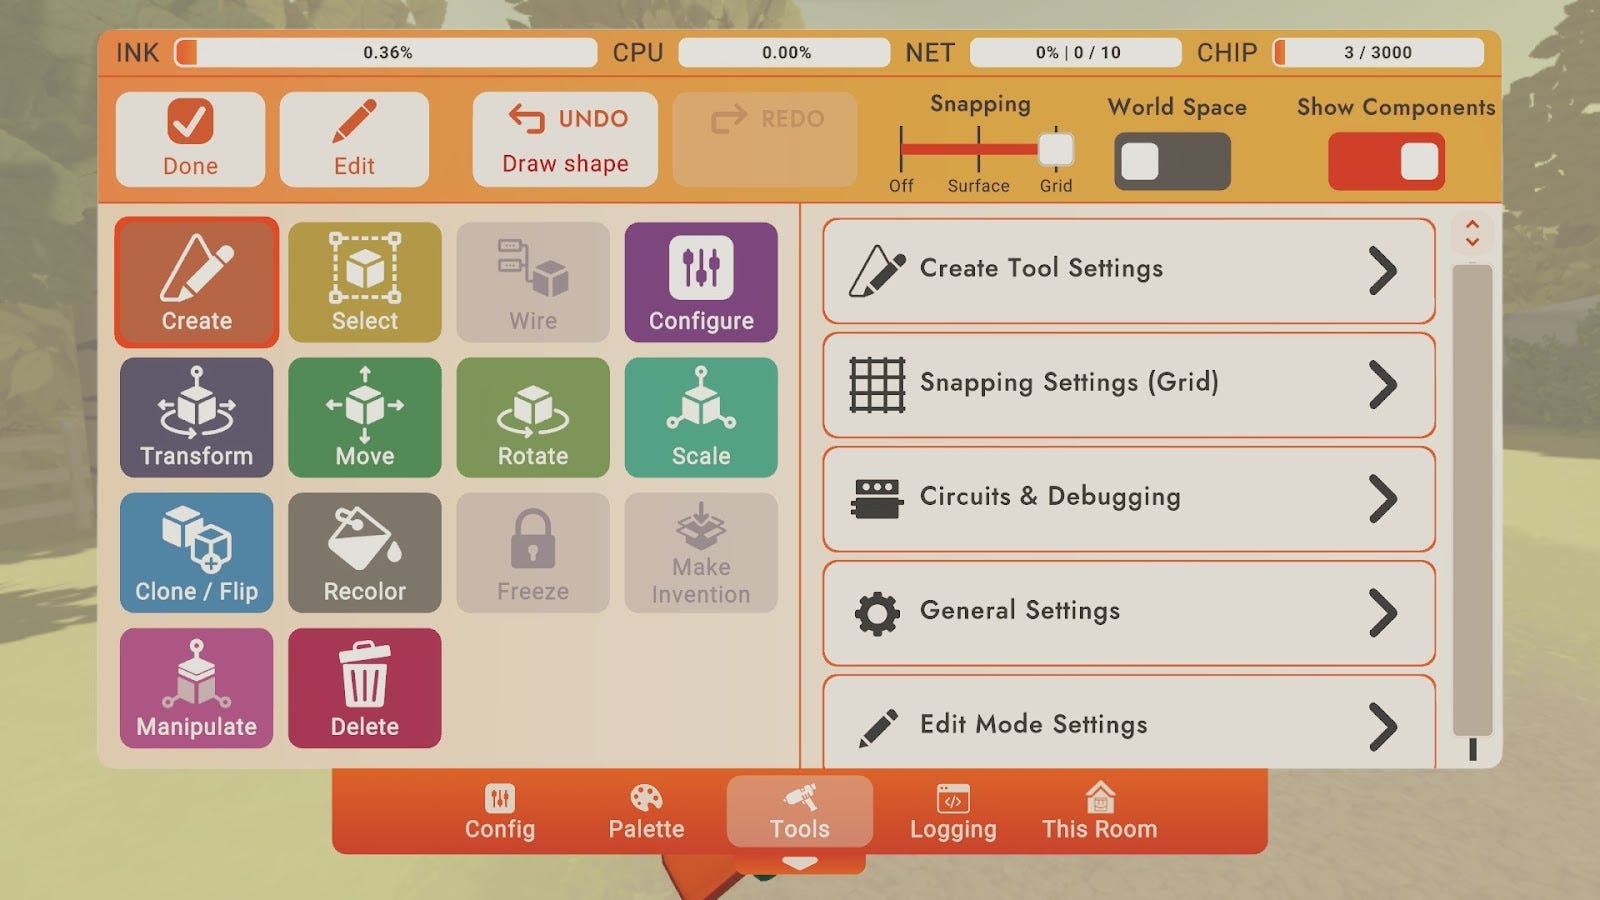Expand Edit Mode Settings
The width and height of the screenshot is (1600, 900).
1129,722
